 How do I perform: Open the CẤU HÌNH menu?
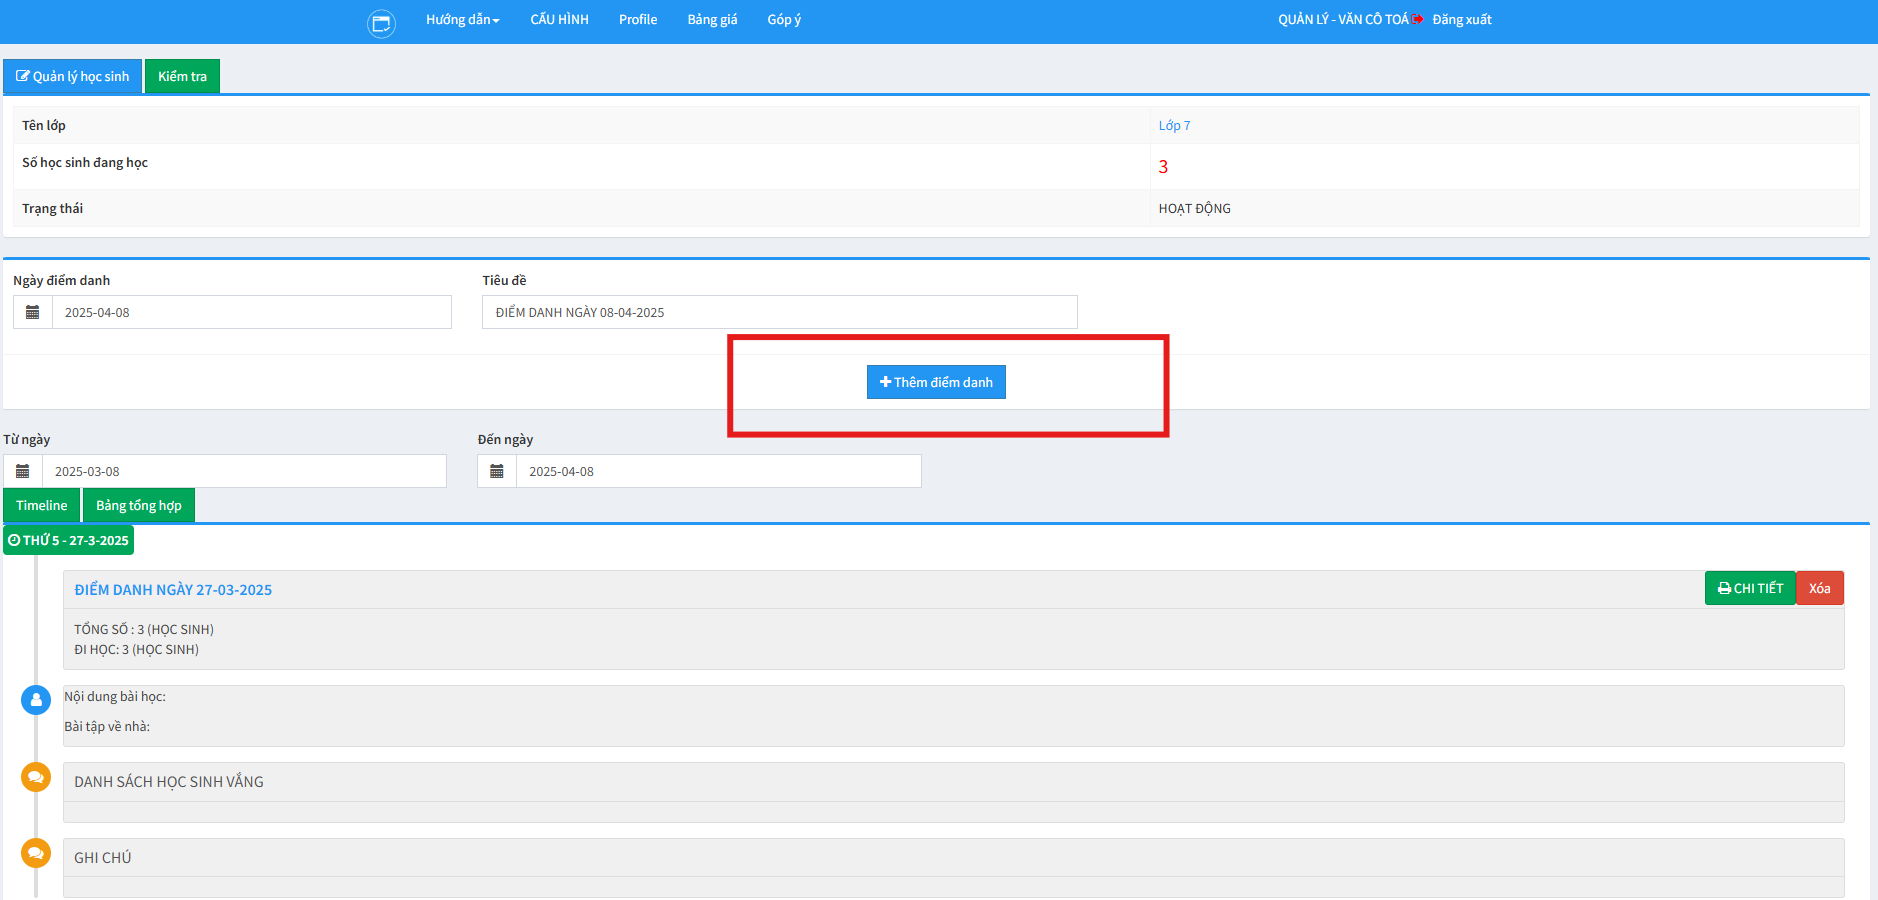coord(559,20)
